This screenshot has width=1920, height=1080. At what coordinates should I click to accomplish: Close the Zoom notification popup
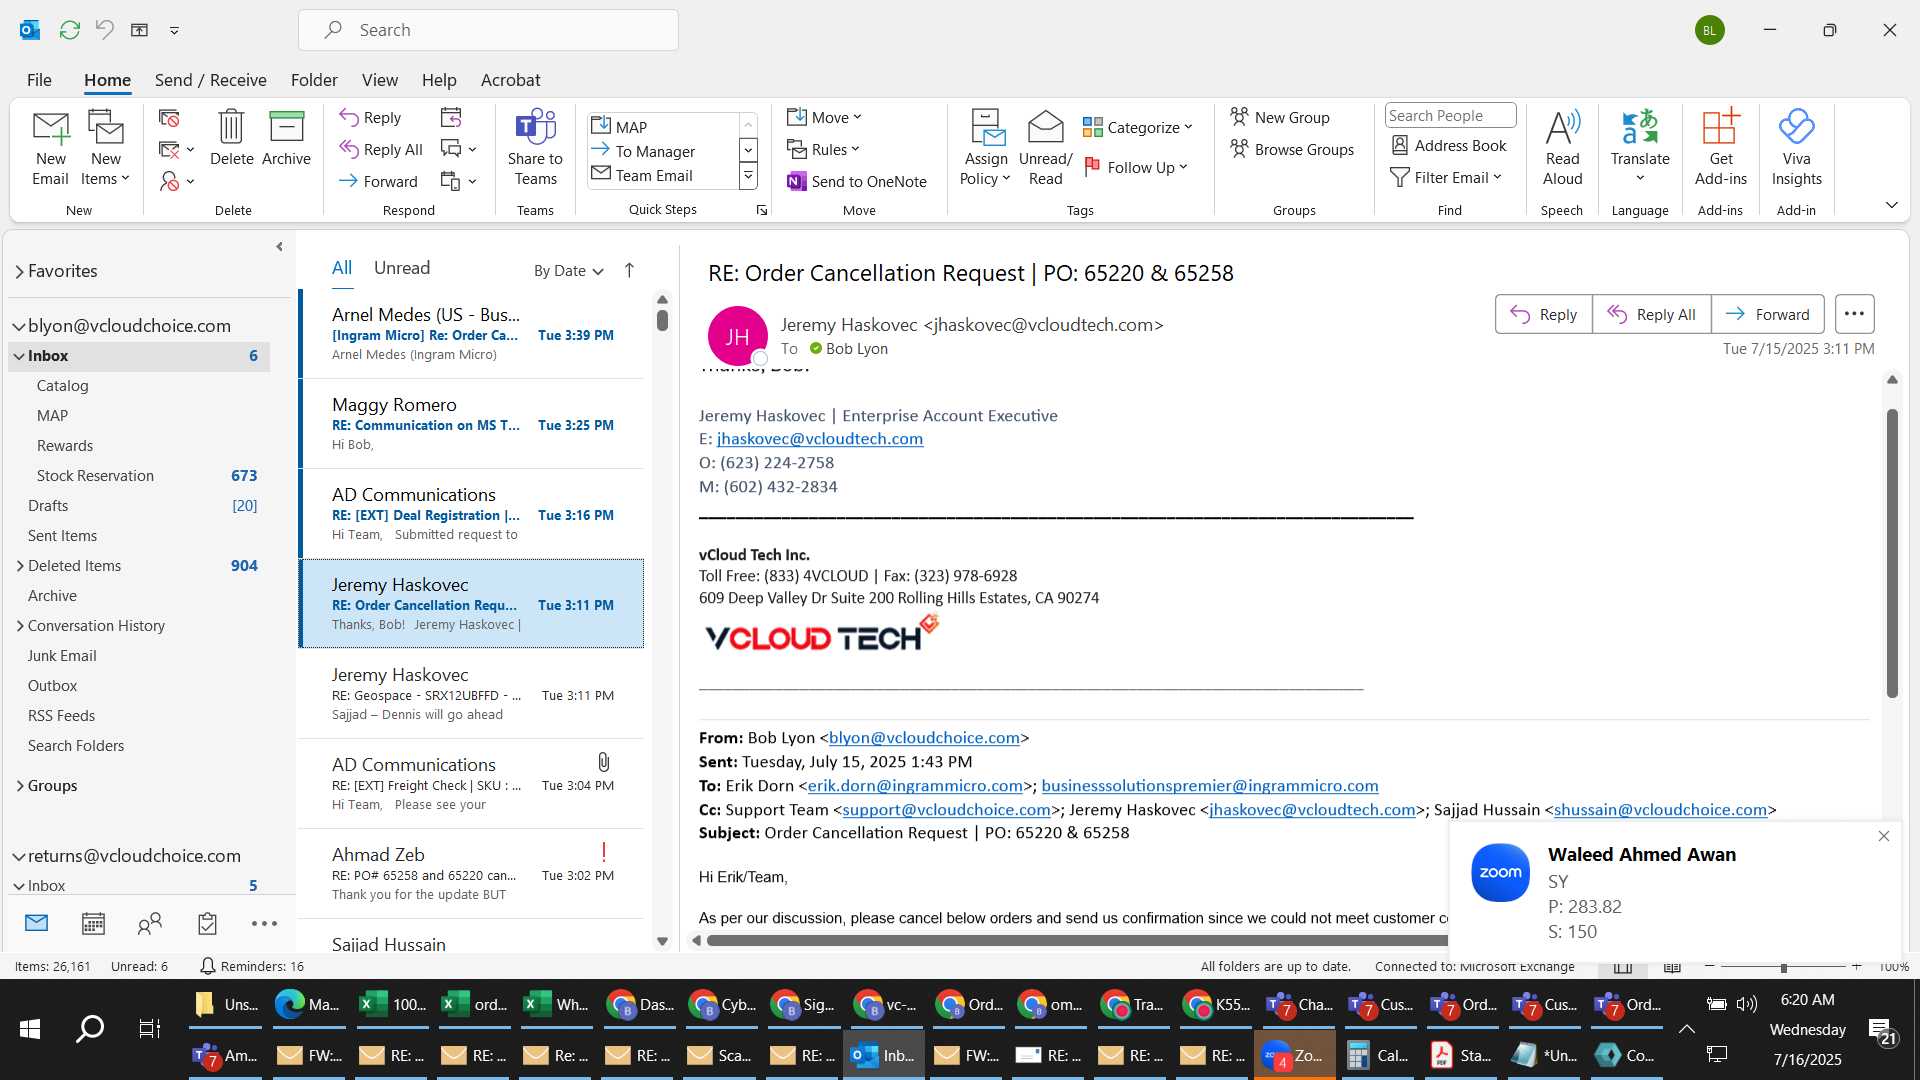1884,836
